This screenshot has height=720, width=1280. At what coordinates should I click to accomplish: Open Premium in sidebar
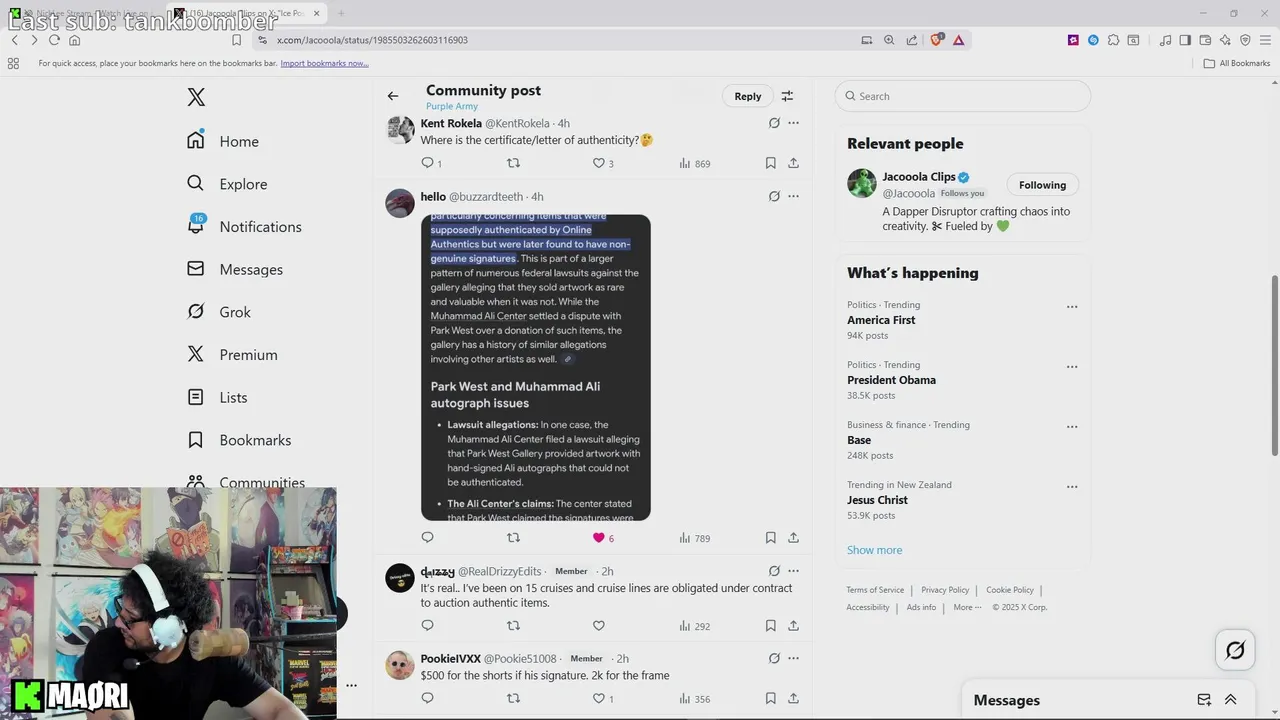point(232,355)
